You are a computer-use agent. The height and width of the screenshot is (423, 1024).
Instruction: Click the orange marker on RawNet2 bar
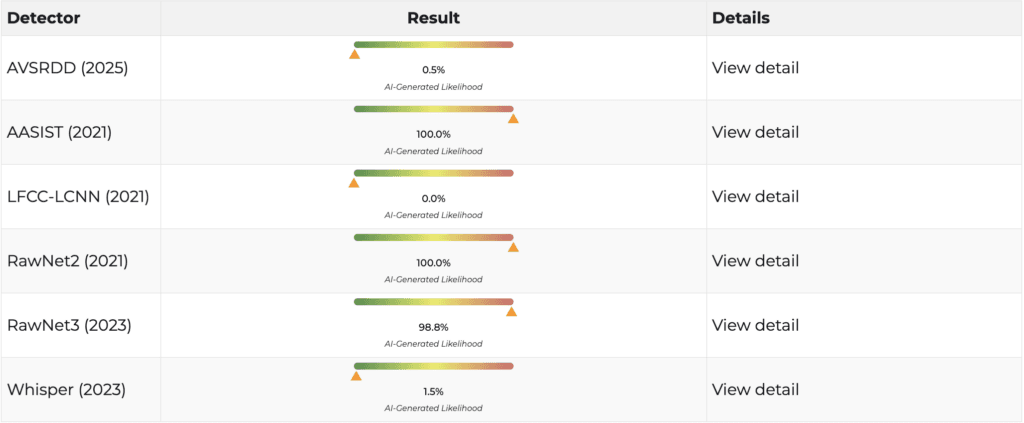pyautogui.click(x=513, y=247)
